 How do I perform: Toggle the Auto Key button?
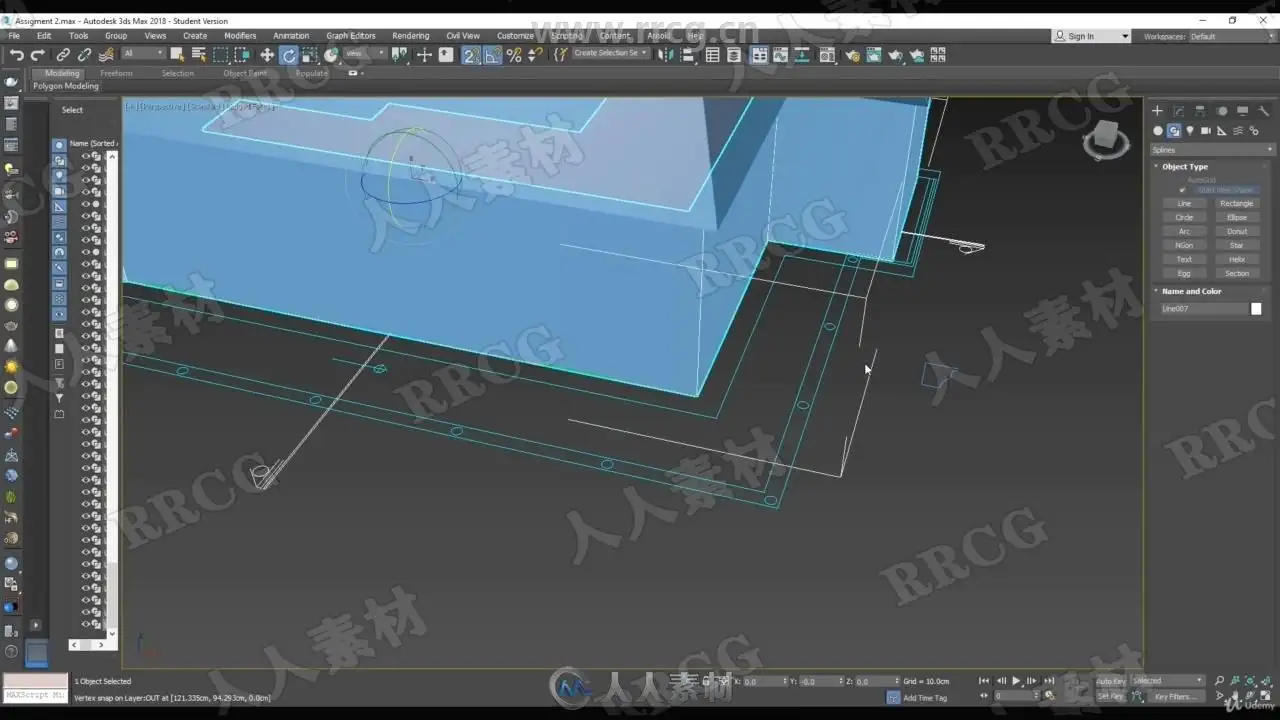(1110, 681)
